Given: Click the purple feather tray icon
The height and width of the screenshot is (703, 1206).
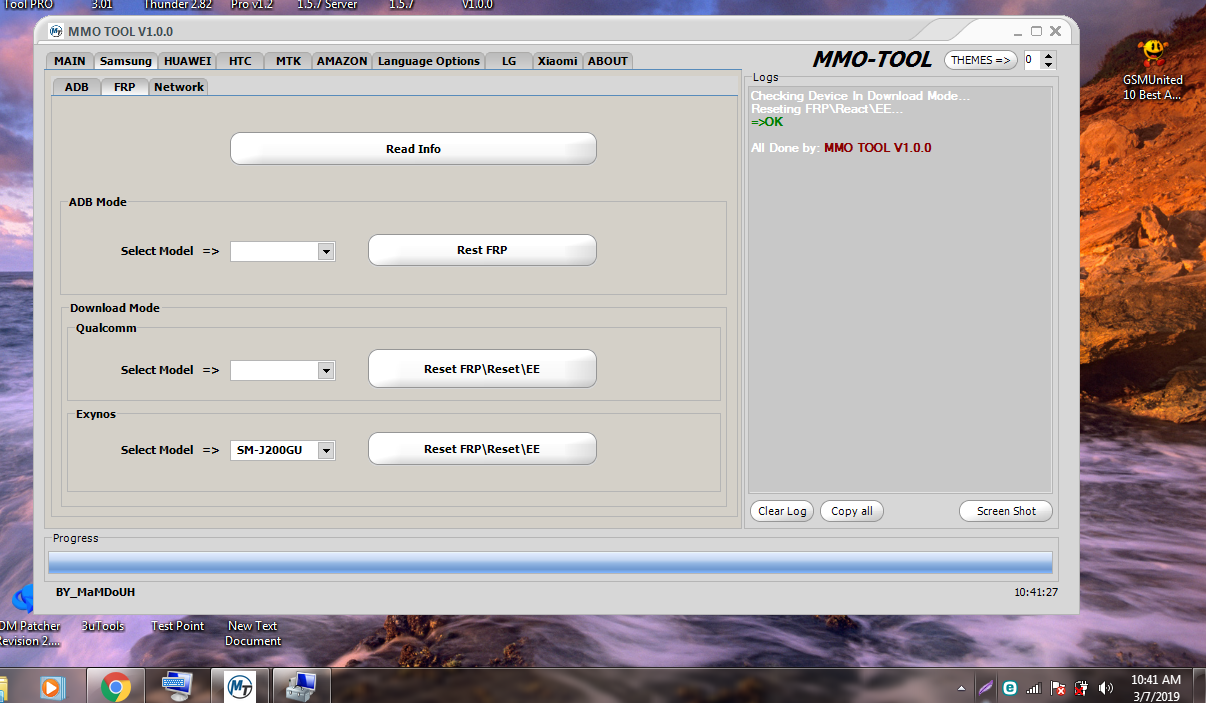Looking at the screenshot, I should coord(986,688).
